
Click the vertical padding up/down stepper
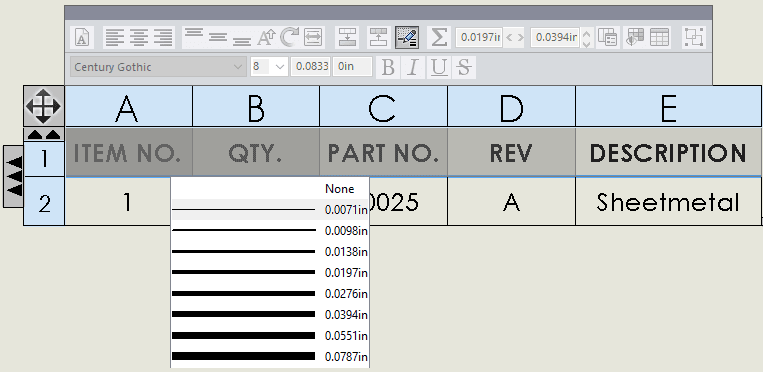pos(586,37)
